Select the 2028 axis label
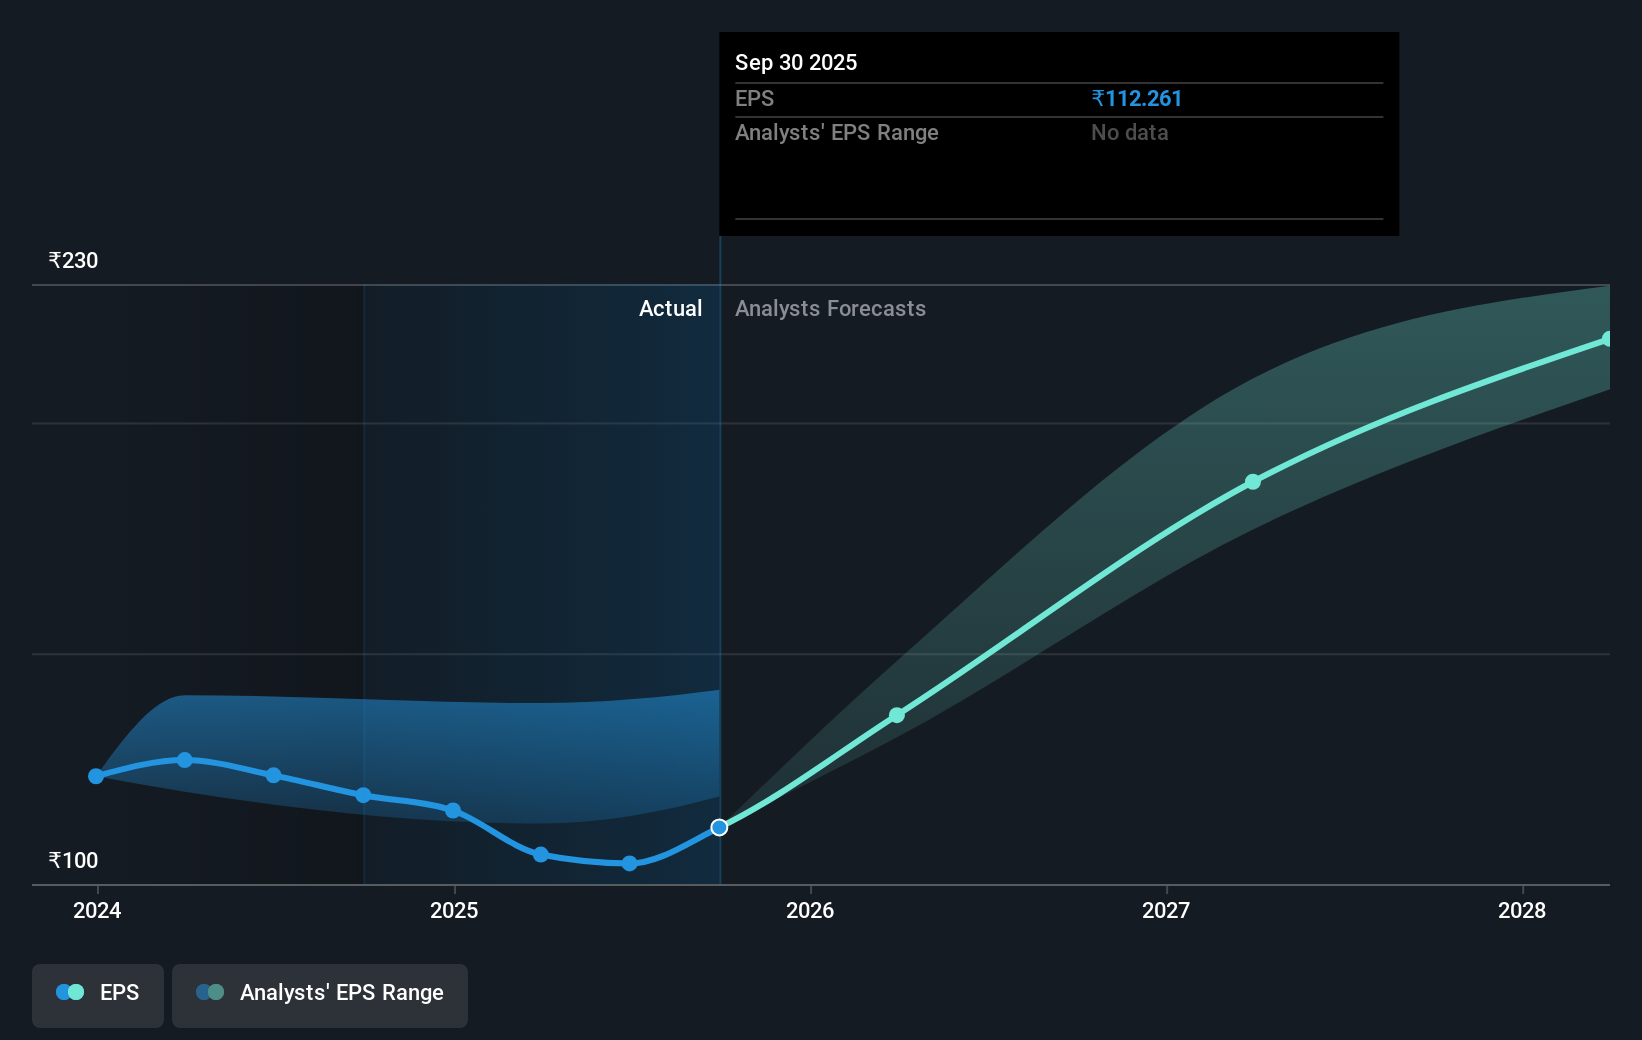 pos(1521,911)
